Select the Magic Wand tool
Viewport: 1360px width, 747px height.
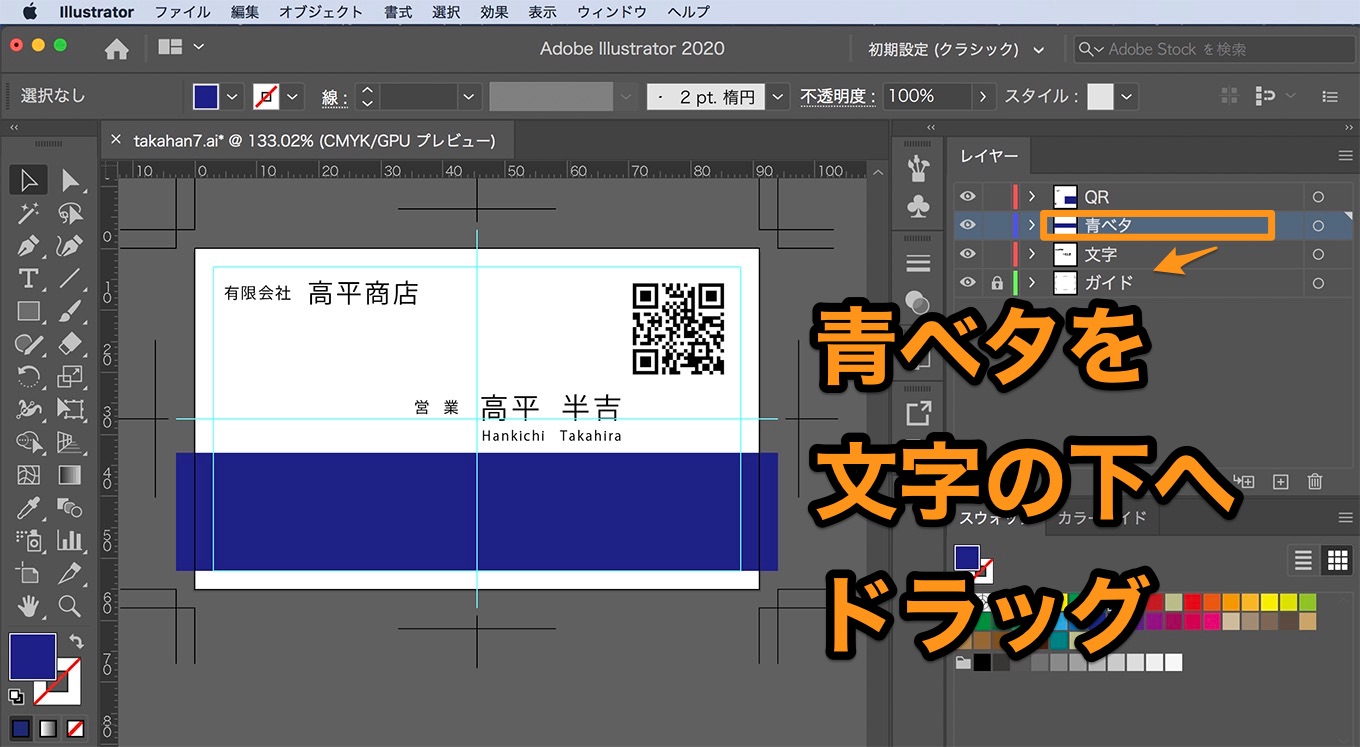[28, 213]
